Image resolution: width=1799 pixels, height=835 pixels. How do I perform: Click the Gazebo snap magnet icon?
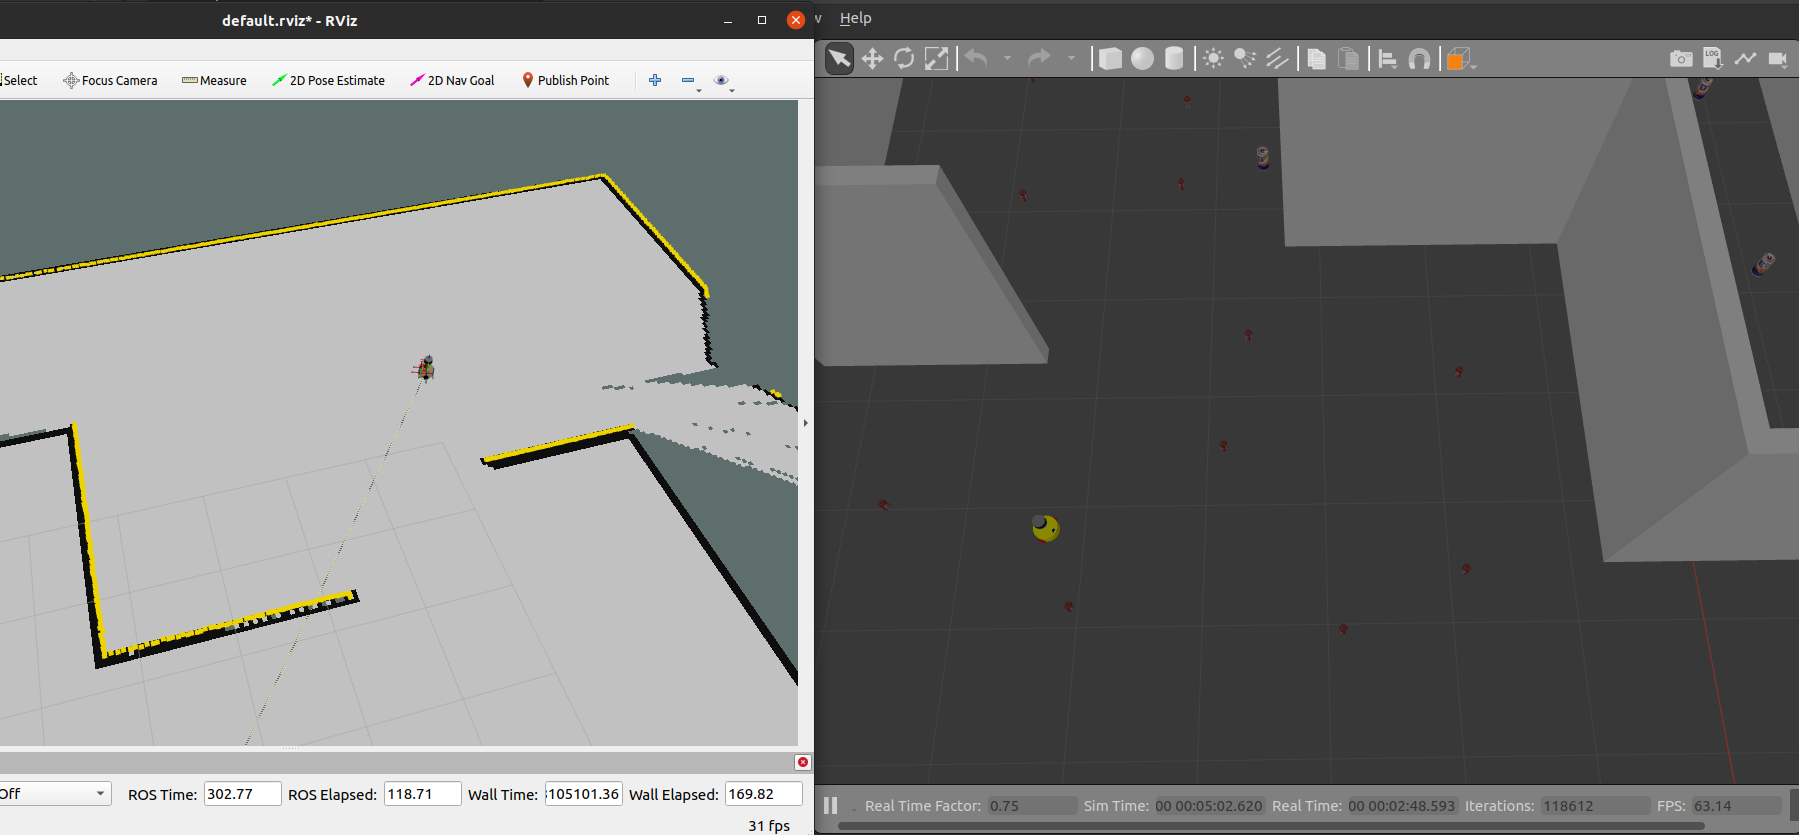(x=1419, y=59)
